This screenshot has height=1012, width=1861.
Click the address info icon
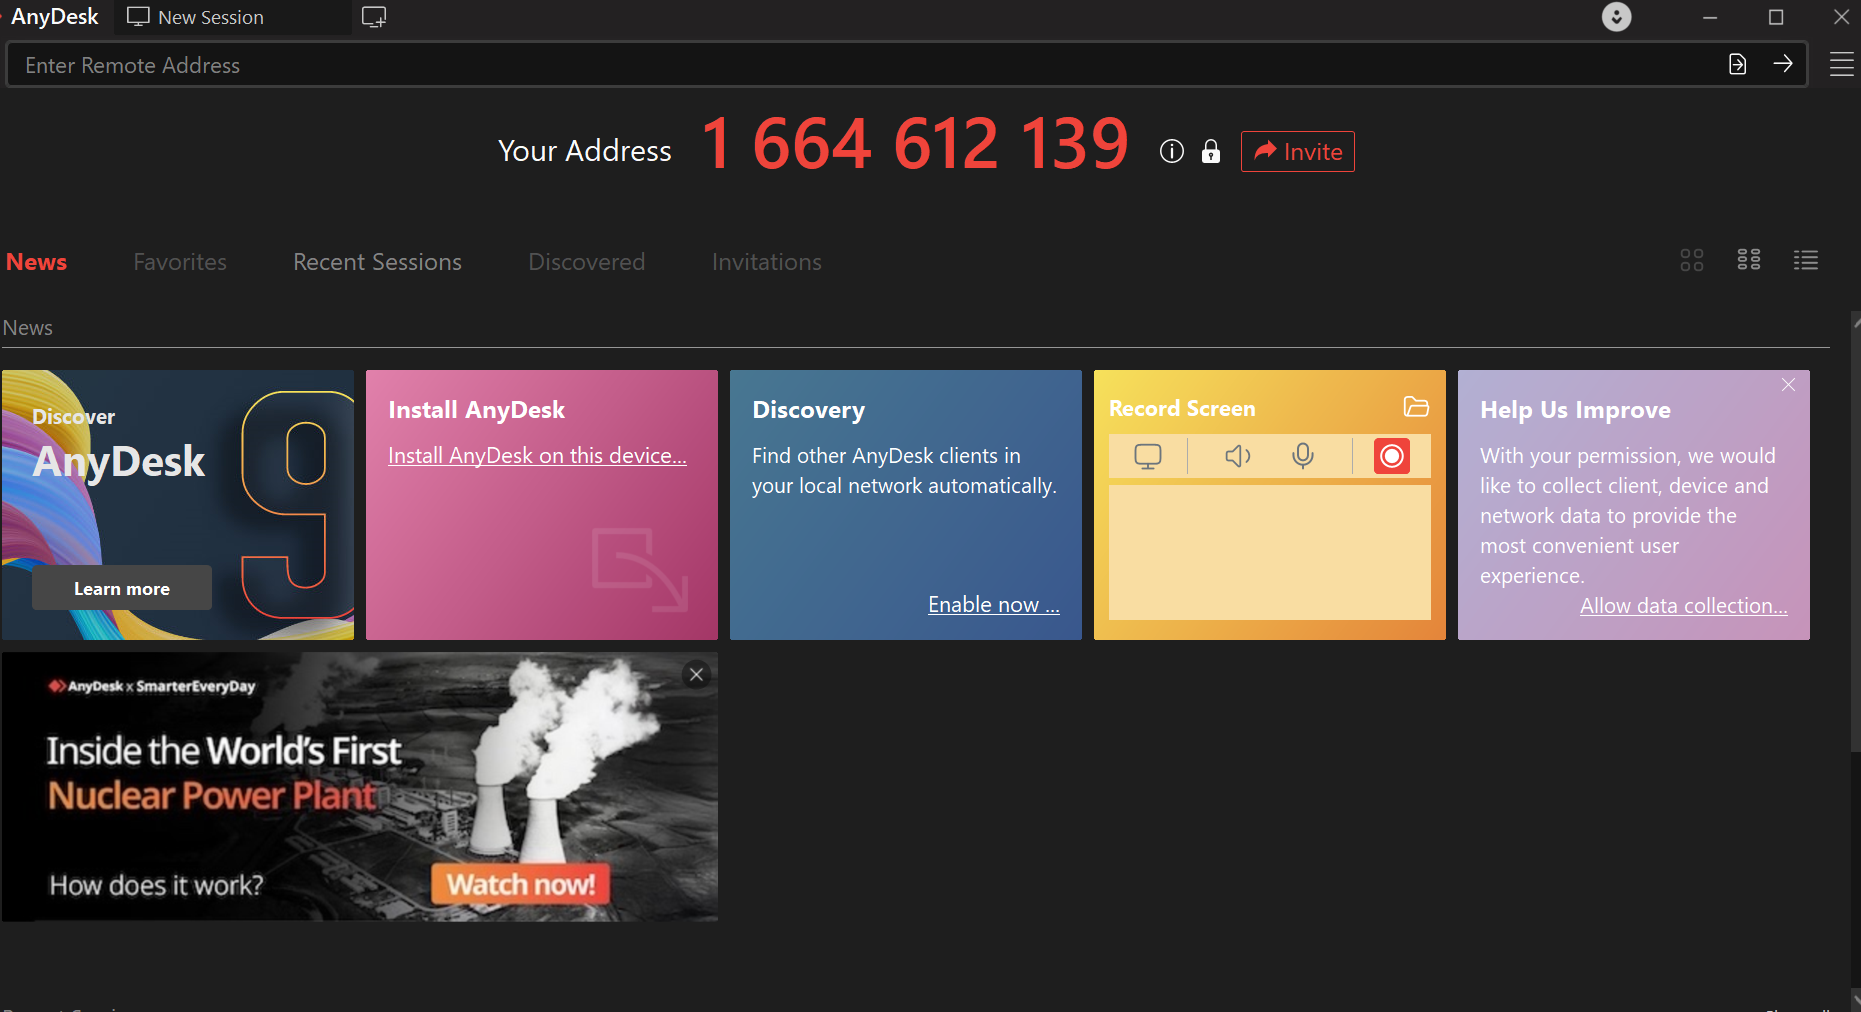click(x=1171, y=151)
